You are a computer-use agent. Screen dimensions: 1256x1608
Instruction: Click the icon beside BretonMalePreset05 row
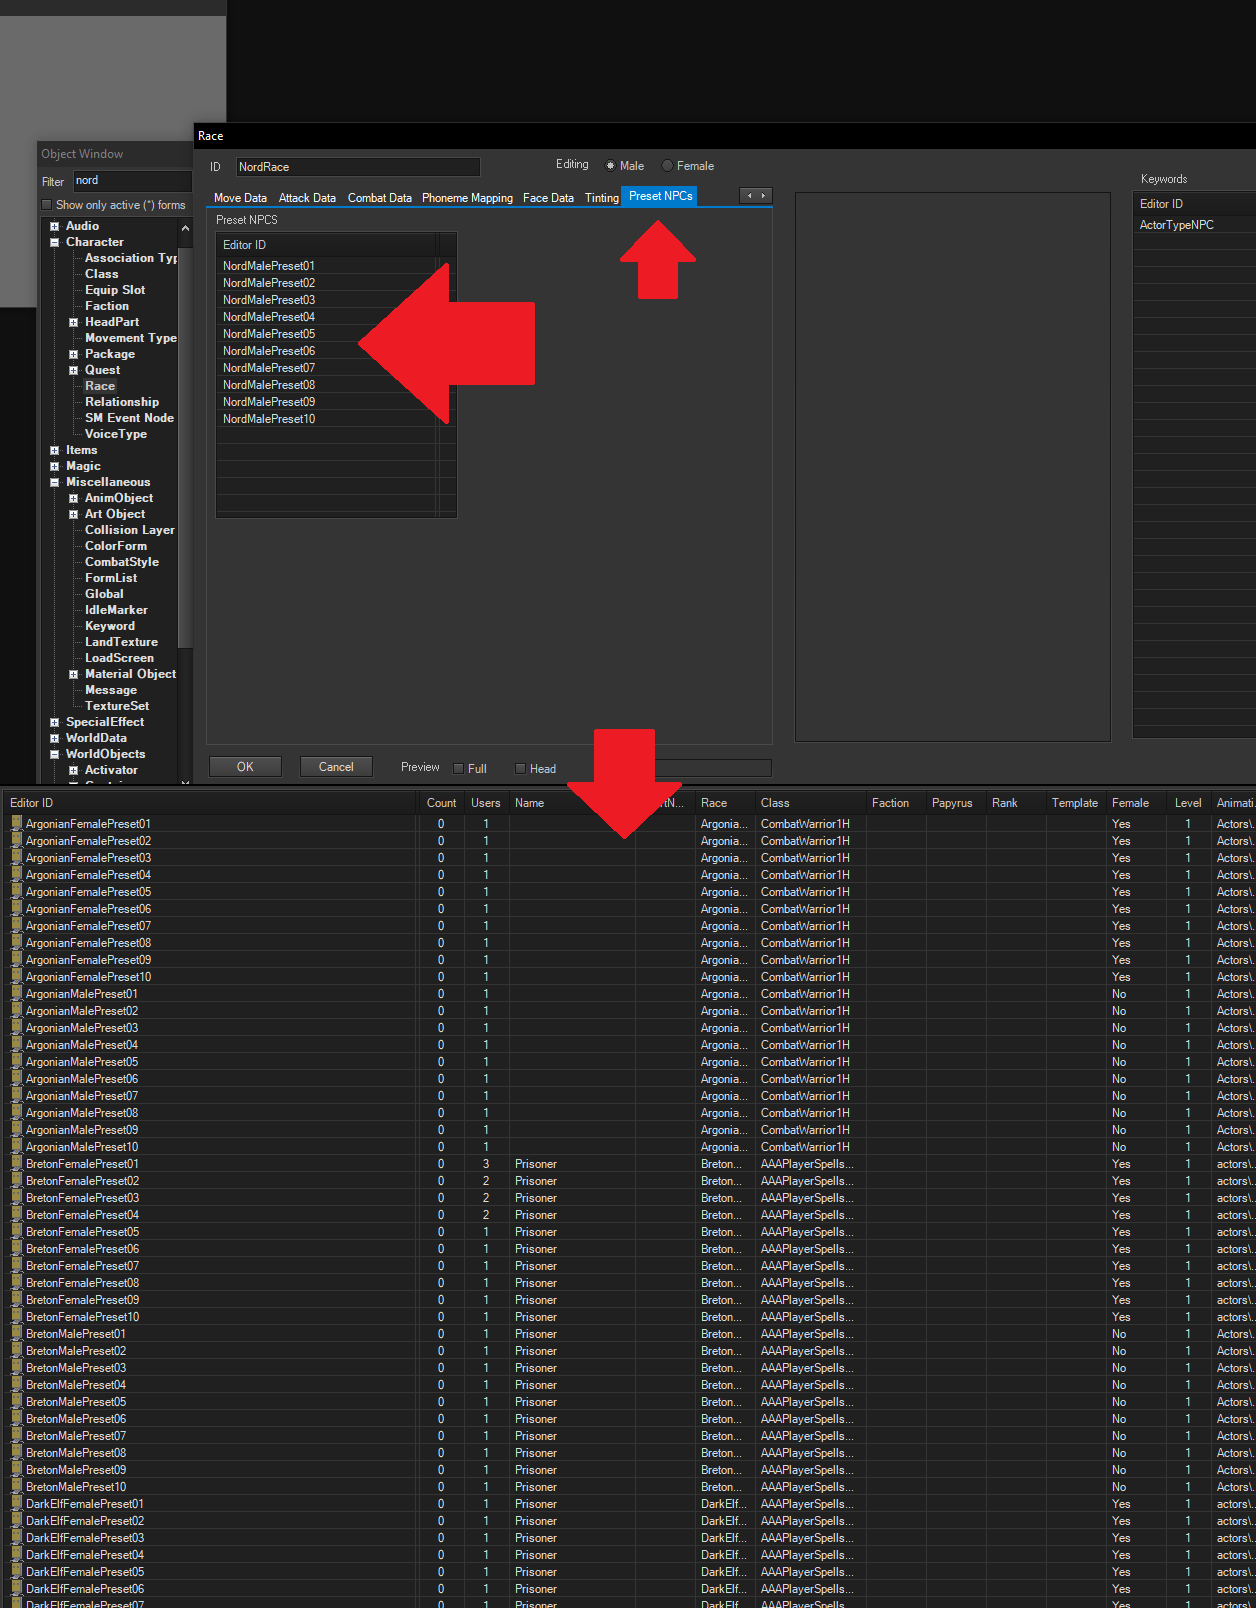(16, 1402)
